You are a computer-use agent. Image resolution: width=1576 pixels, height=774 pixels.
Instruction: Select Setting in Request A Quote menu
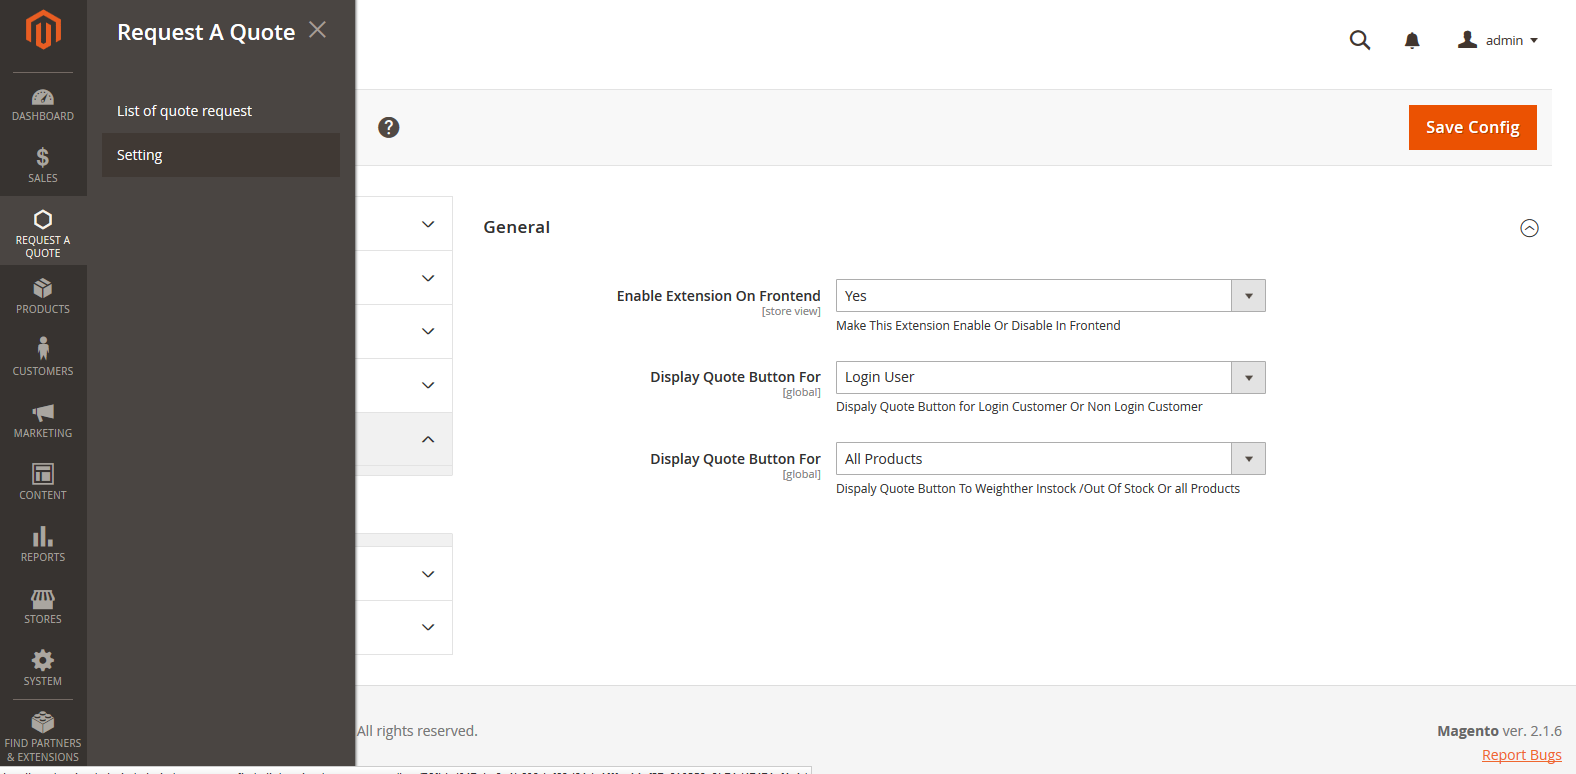point(140,155)
